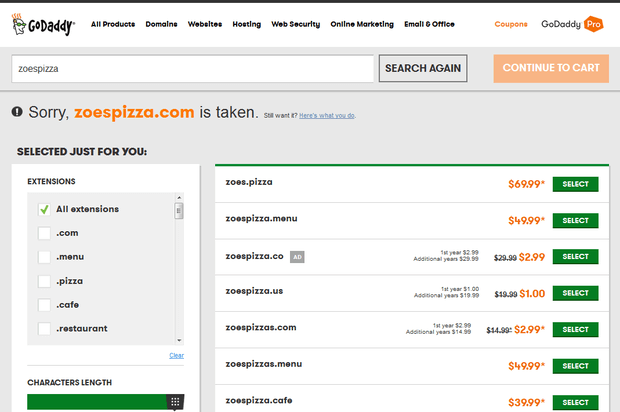Click the zoes.pizza domain name
The width and height of the screenshot is (620, 412).
click(249, 182)
